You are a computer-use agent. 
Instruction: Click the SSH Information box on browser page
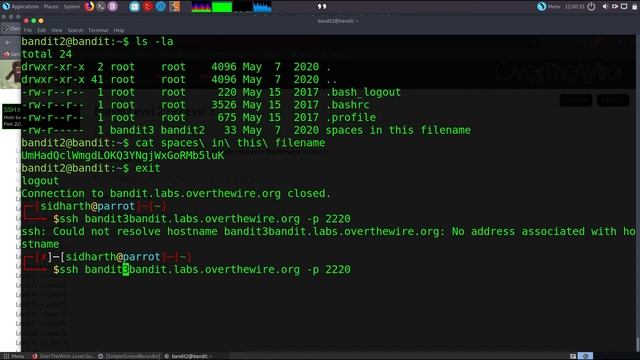pos(12,116)
